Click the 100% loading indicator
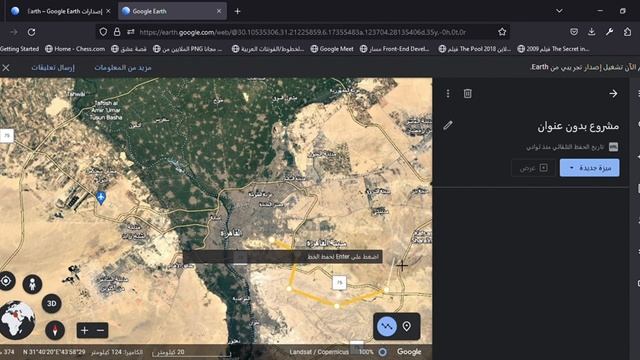The image size is (640, 360). pos(366,352)
